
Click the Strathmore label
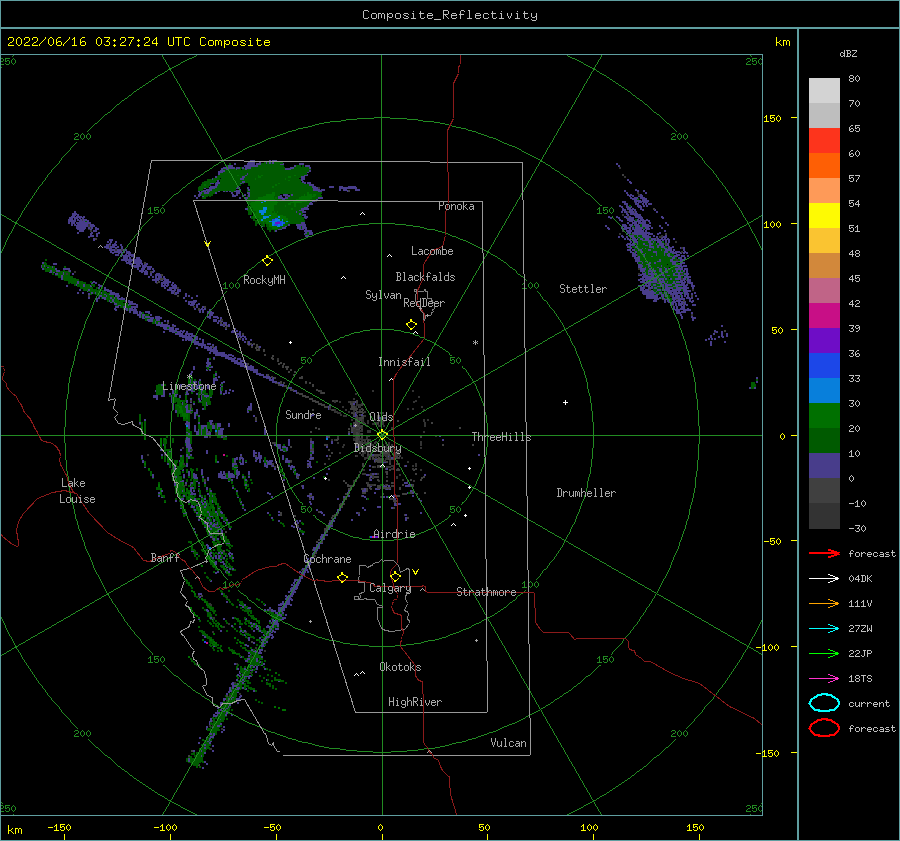(486, 592)
